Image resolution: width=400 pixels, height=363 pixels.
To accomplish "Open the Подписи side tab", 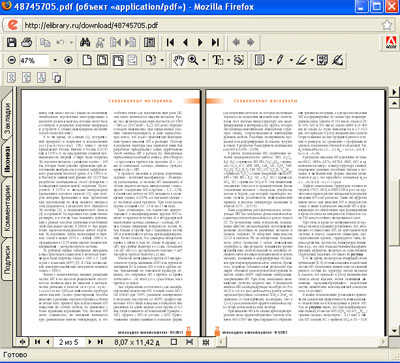I will point(7,260).
